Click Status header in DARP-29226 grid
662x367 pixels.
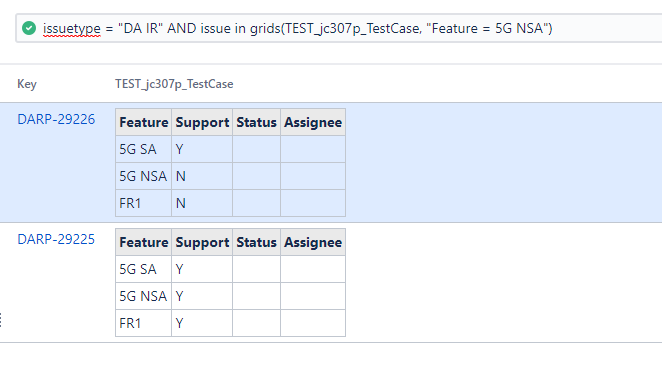(256, 122)
